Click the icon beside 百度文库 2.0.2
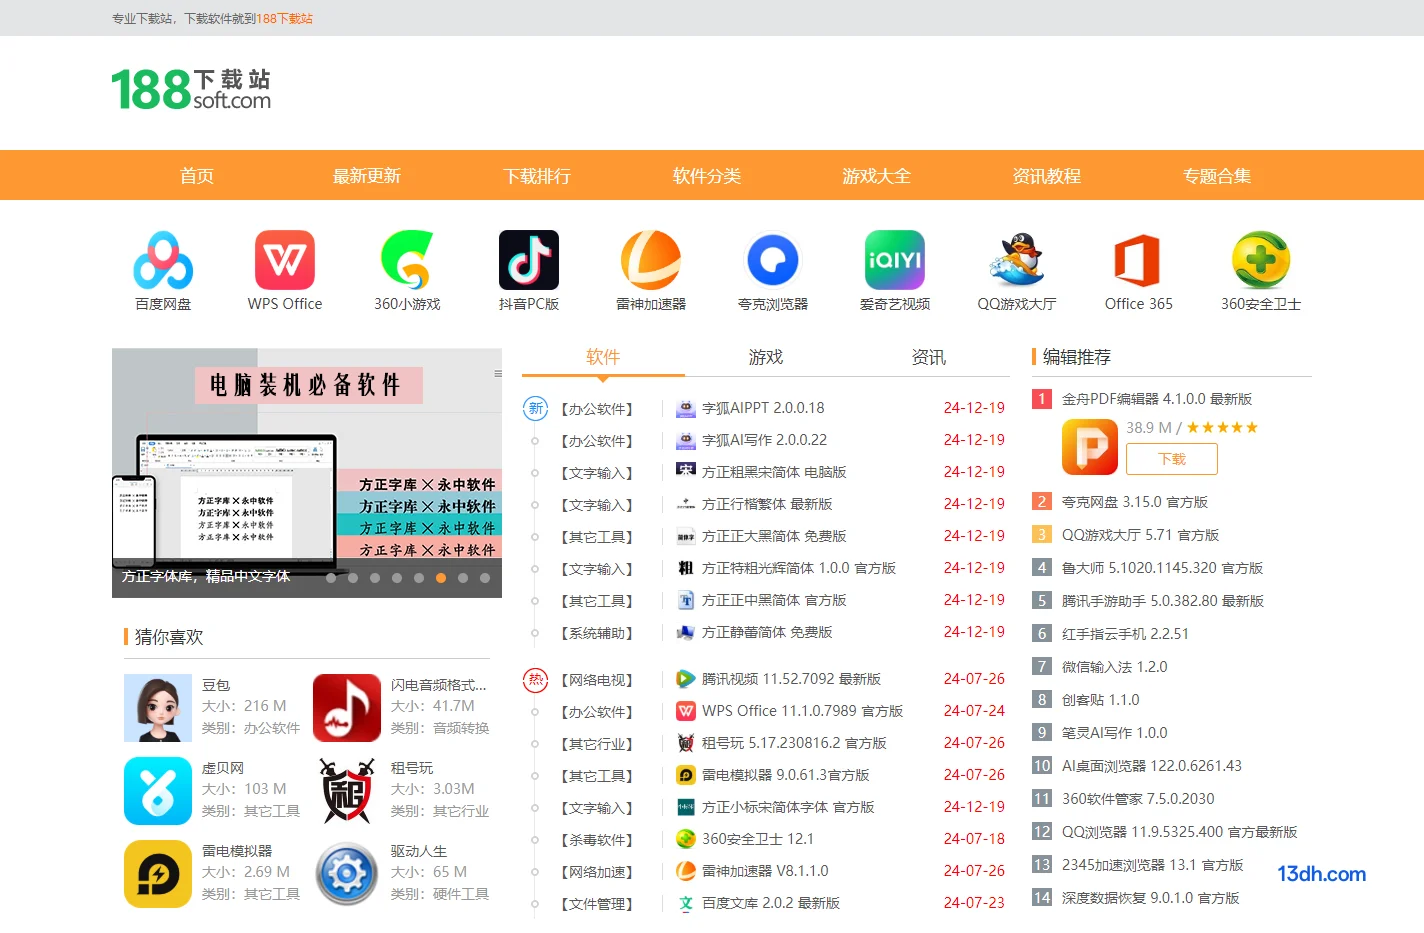Viewport: 1424px width, 933px height. (x=686, y=903)
